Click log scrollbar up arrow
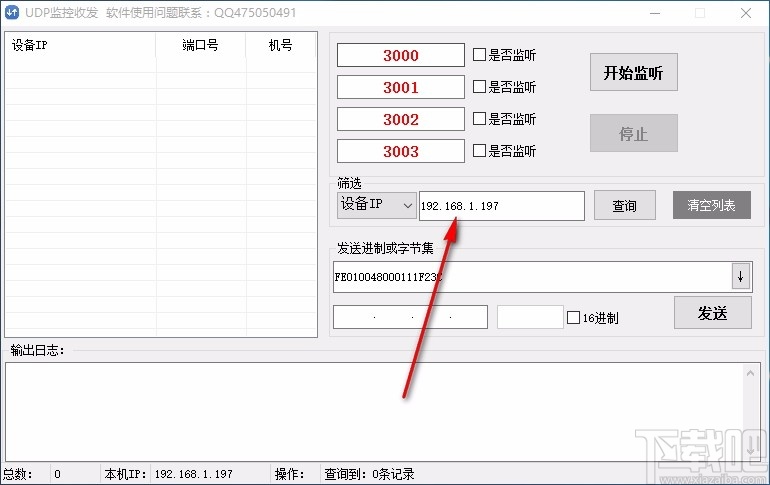 (x=750, y=374)
